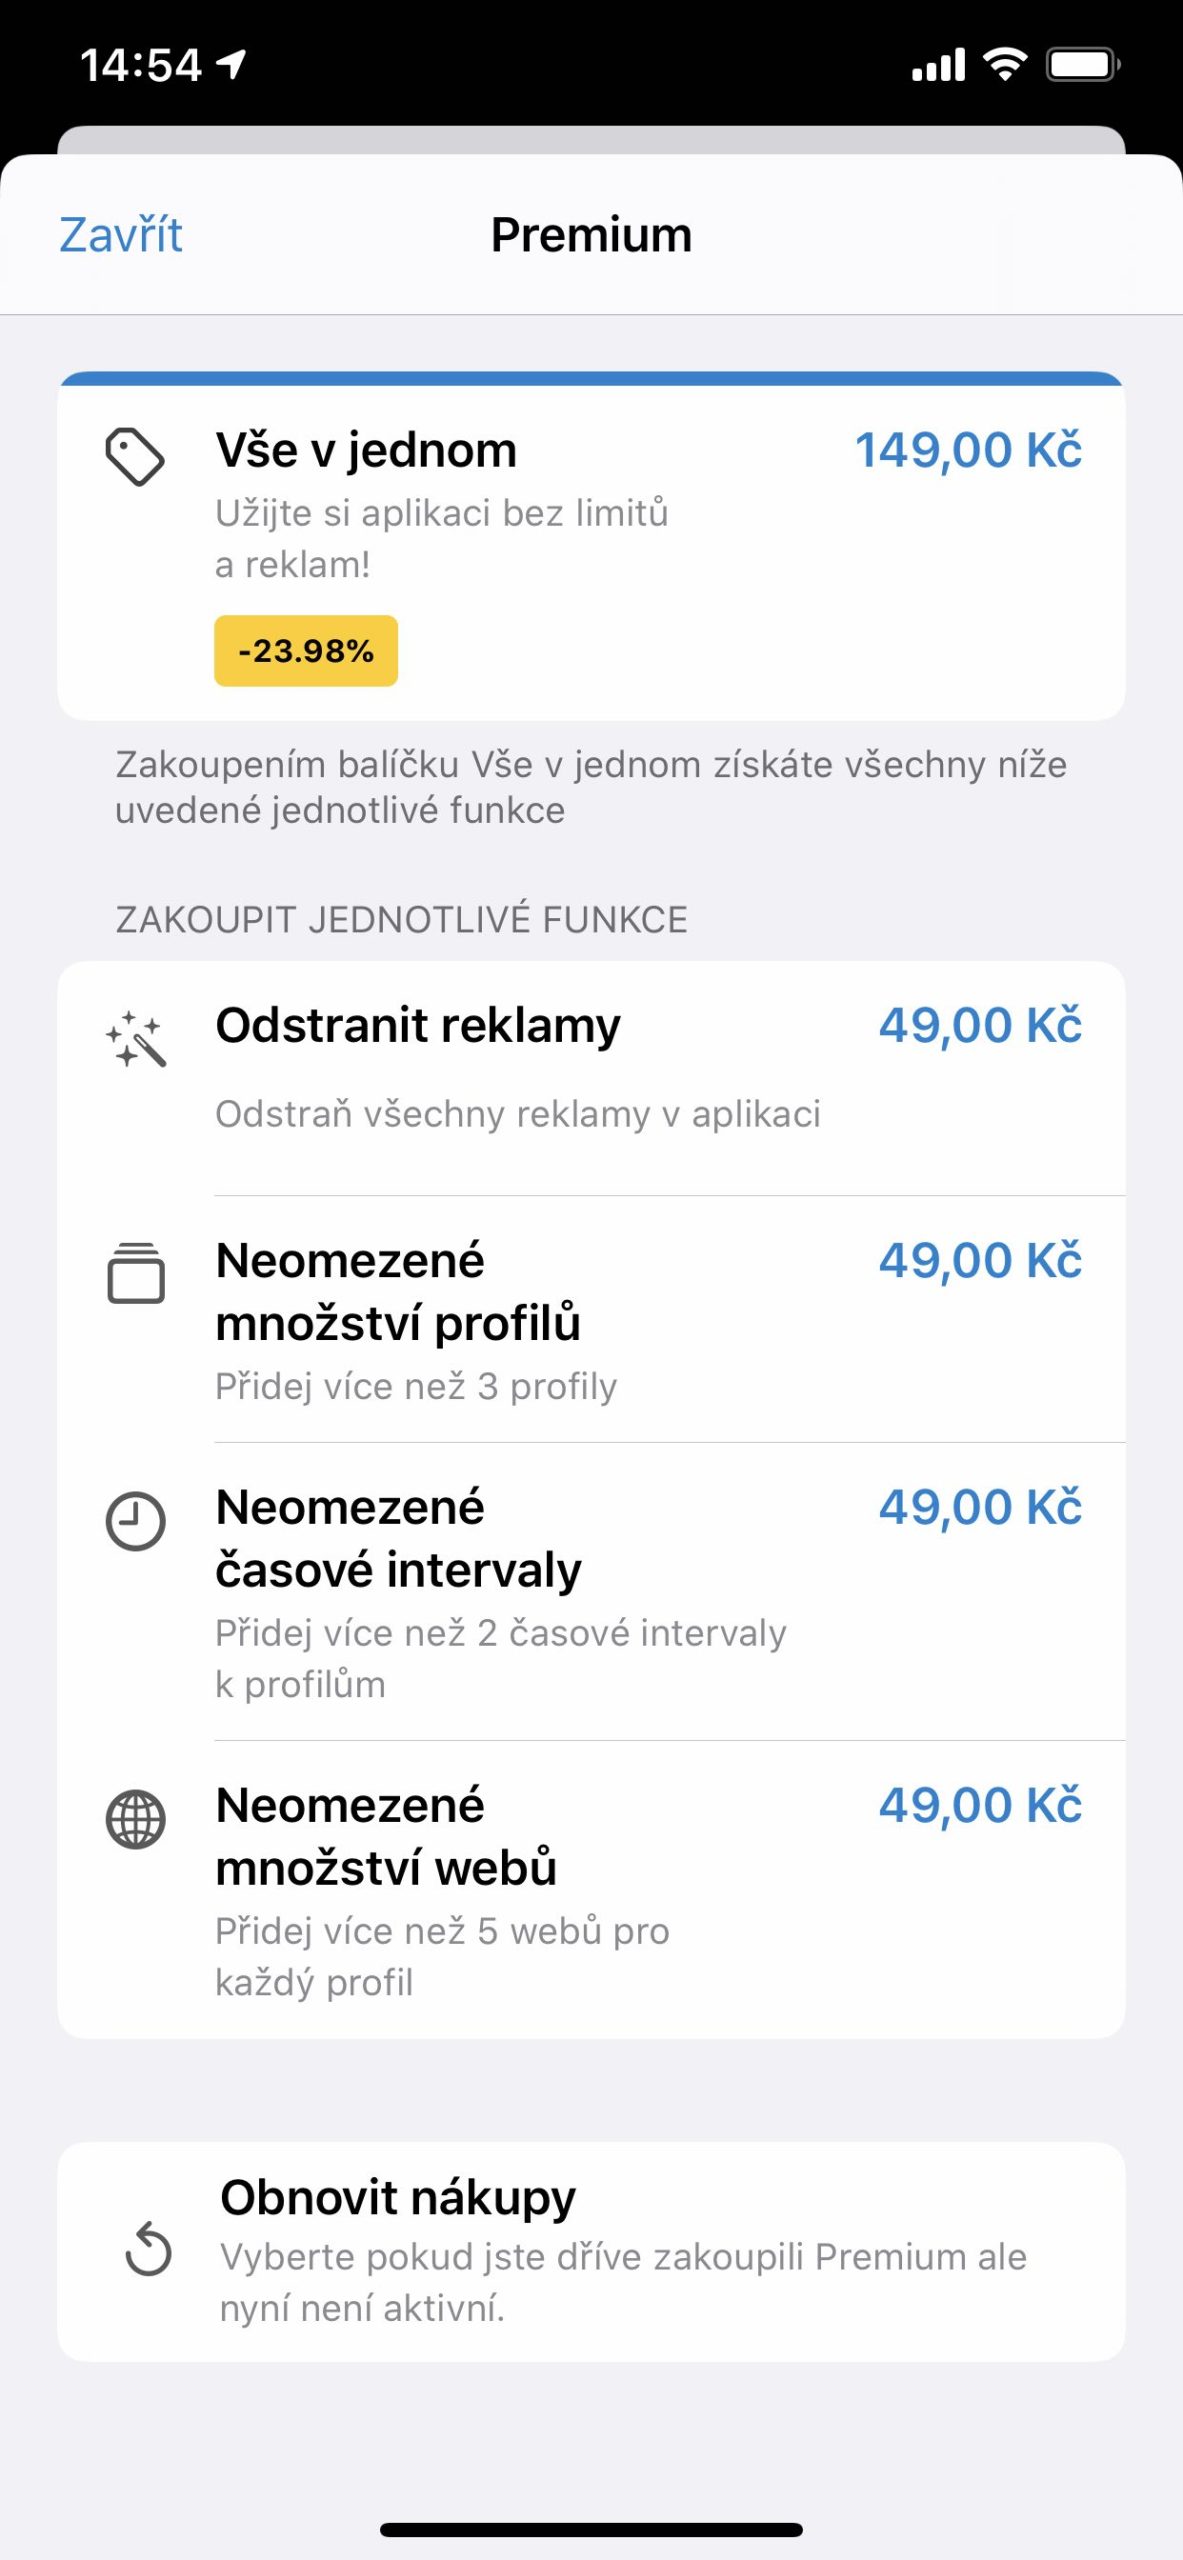Tap the yellow -23.98% discount badge
Image resolution: width=1183 pixels, height=2560 pixels.
pyautogui.click(x=306, y=651)
